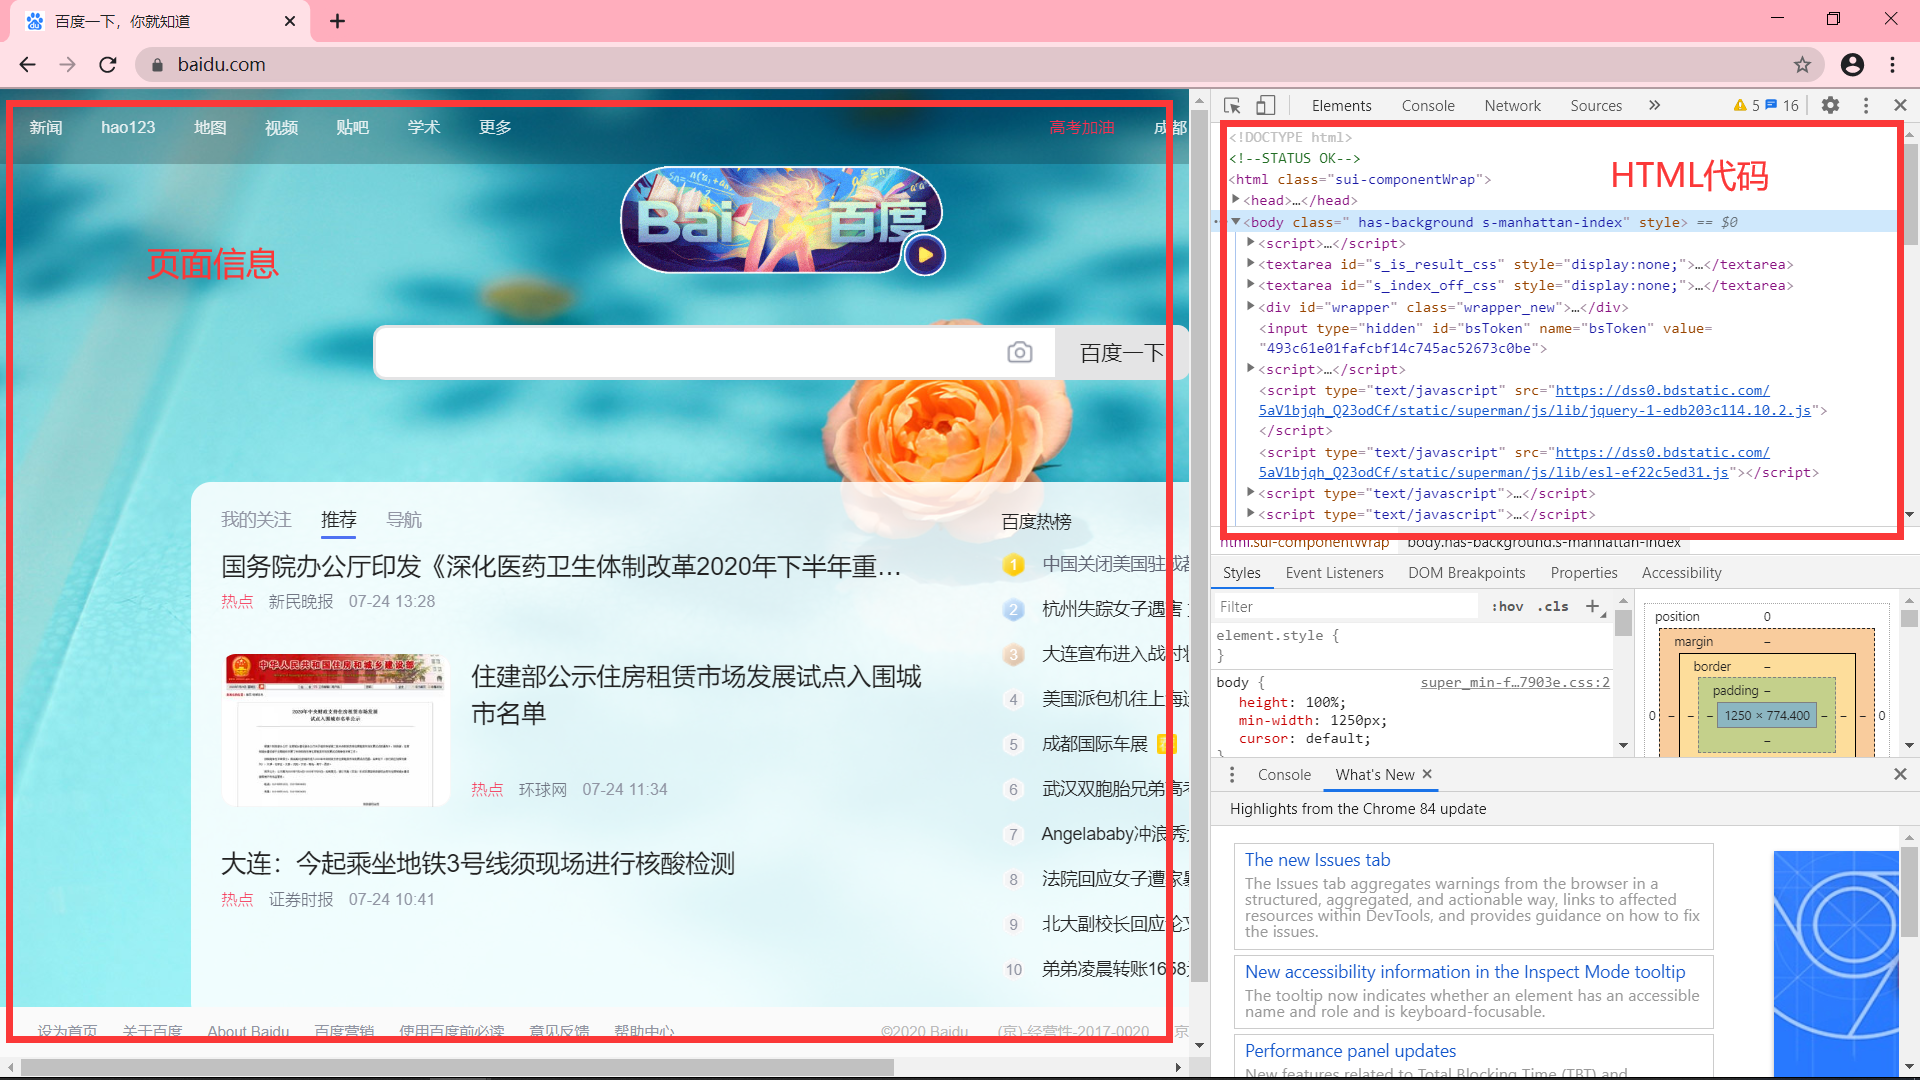The width and height of the screenshot is (1920, 1080).
Task: Open the Accessibility pane
Action: click(1681, 573)
